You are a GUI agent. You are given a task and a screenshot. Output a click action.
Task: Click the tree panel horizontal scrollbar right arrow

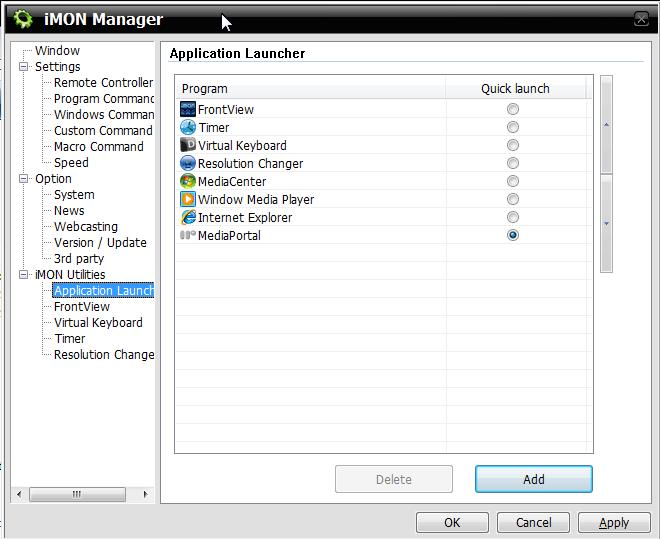[145, 494]
